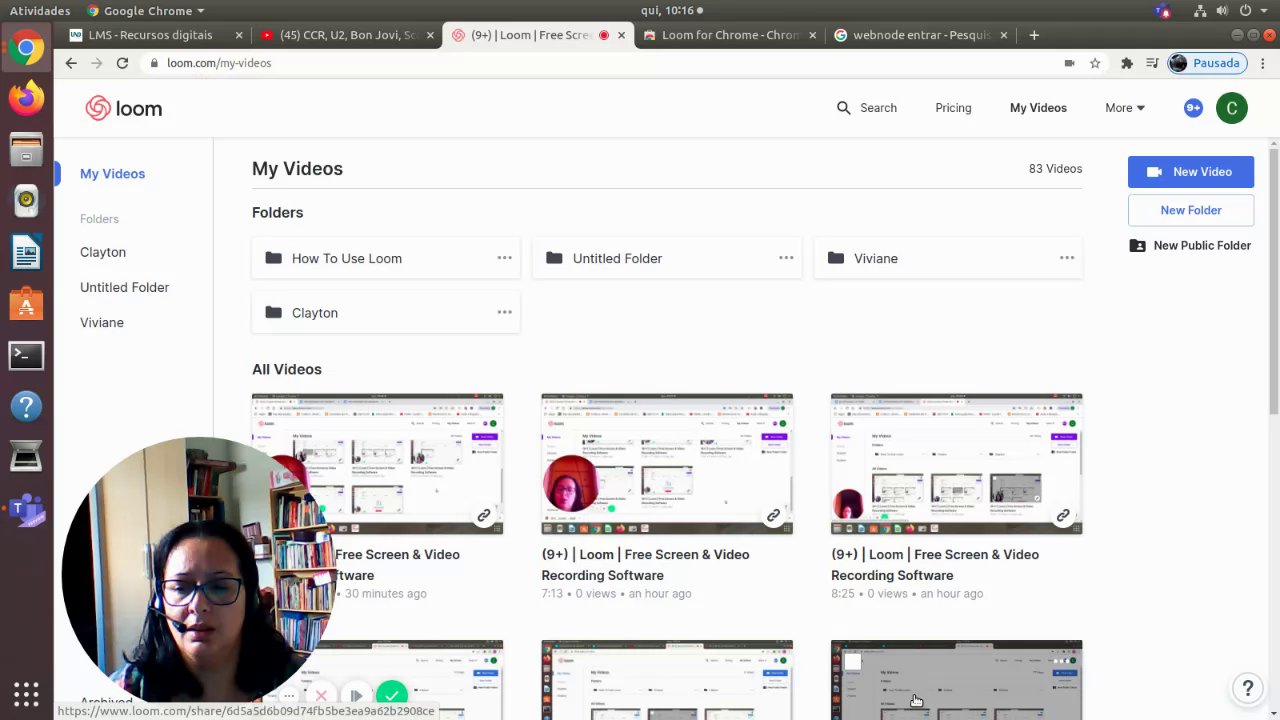Click the camera icon in address bar
The width and height of the screenshot is (1280, 720).
[1069, 63]
